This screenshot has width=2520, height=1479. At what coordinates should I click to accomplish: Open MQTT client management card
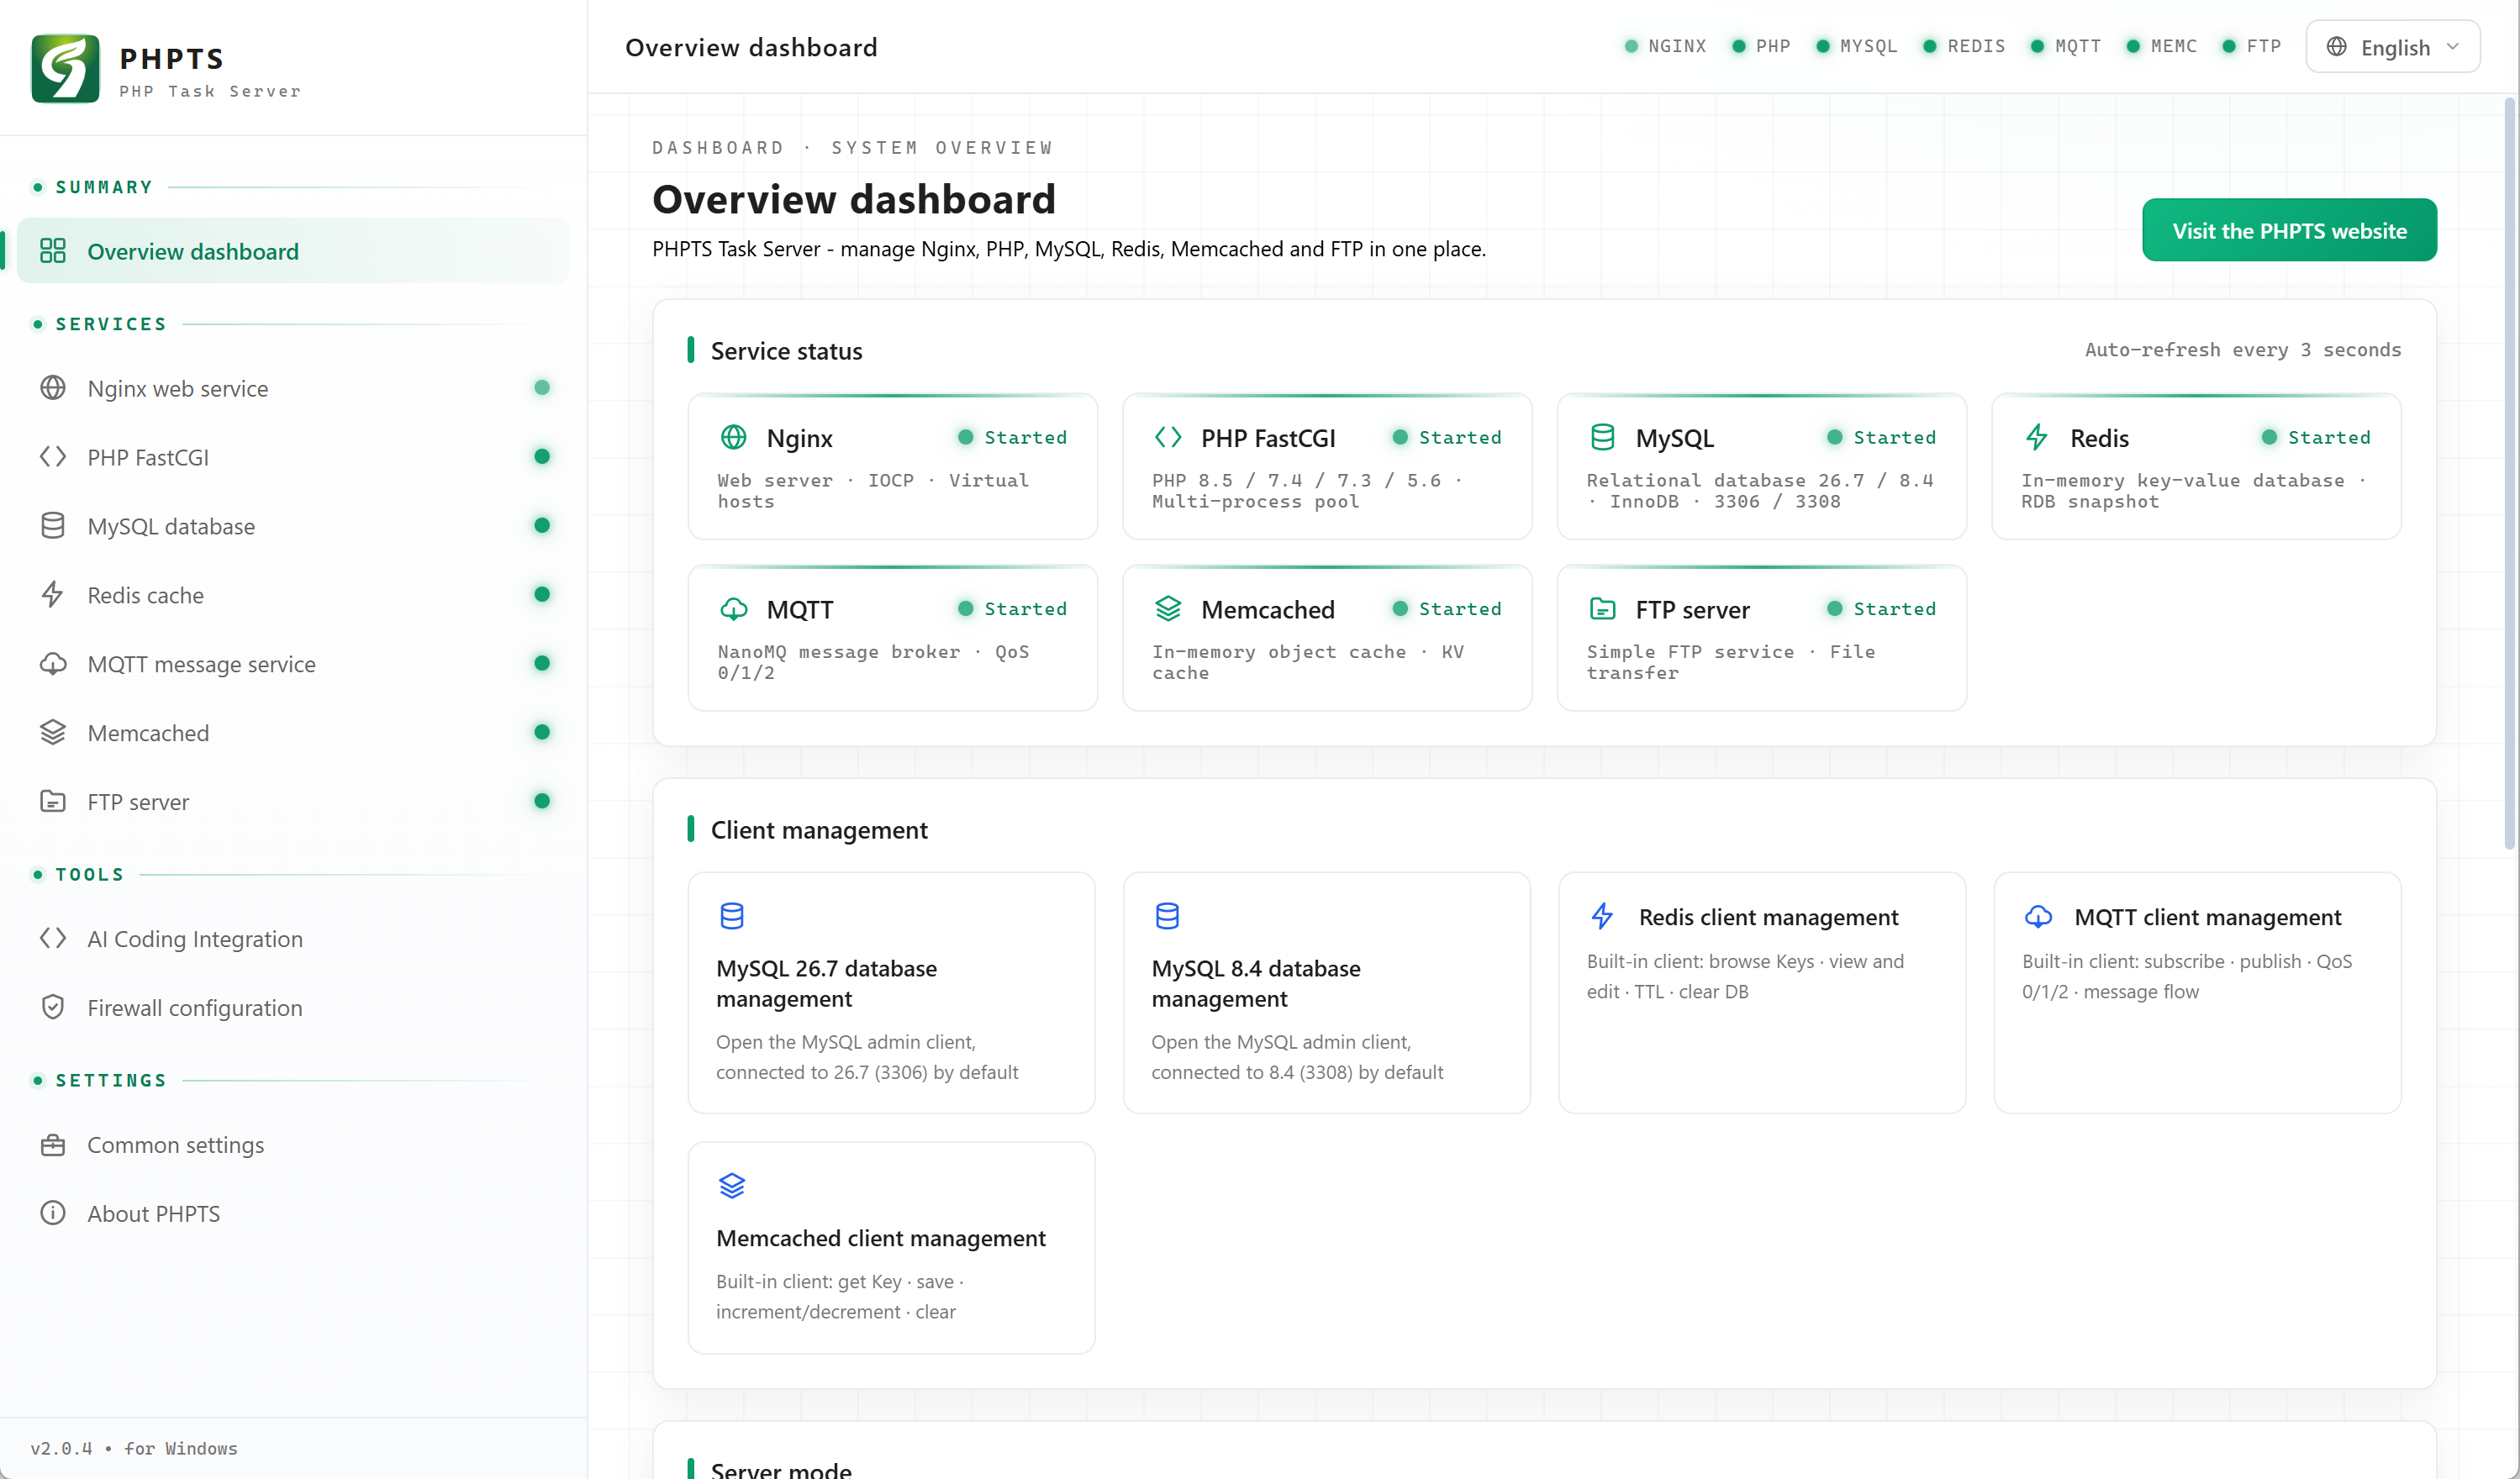click(x=2197, y=992)
